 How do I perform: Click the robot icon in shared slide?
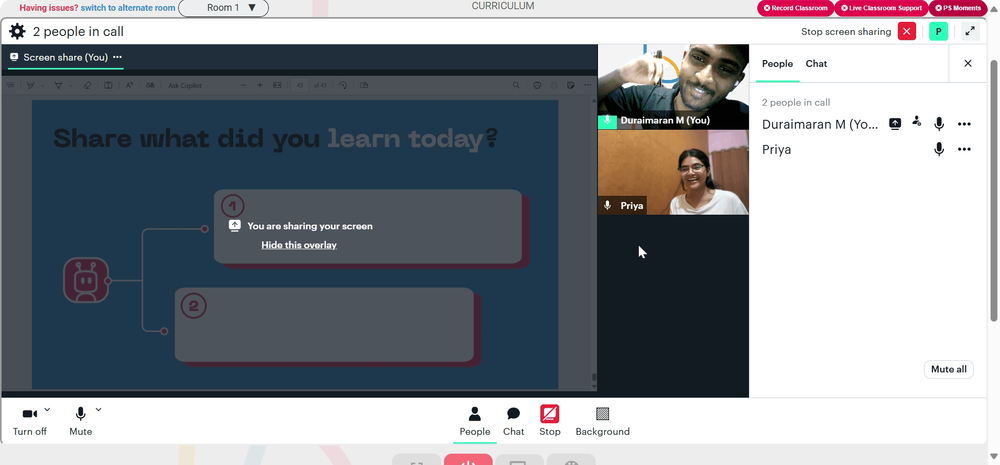(85, 280)
